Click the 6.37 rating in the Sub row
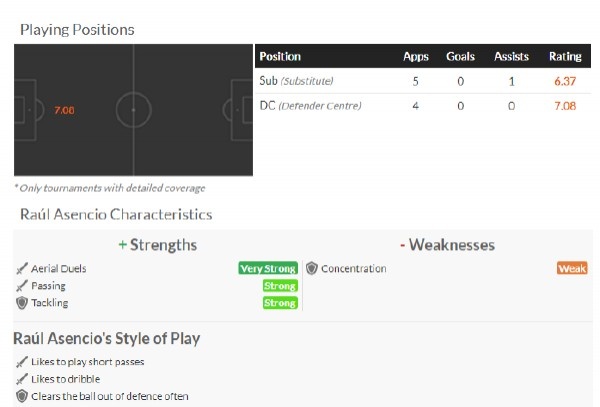The height and width of the screenshot is (407, 600). 565,81
